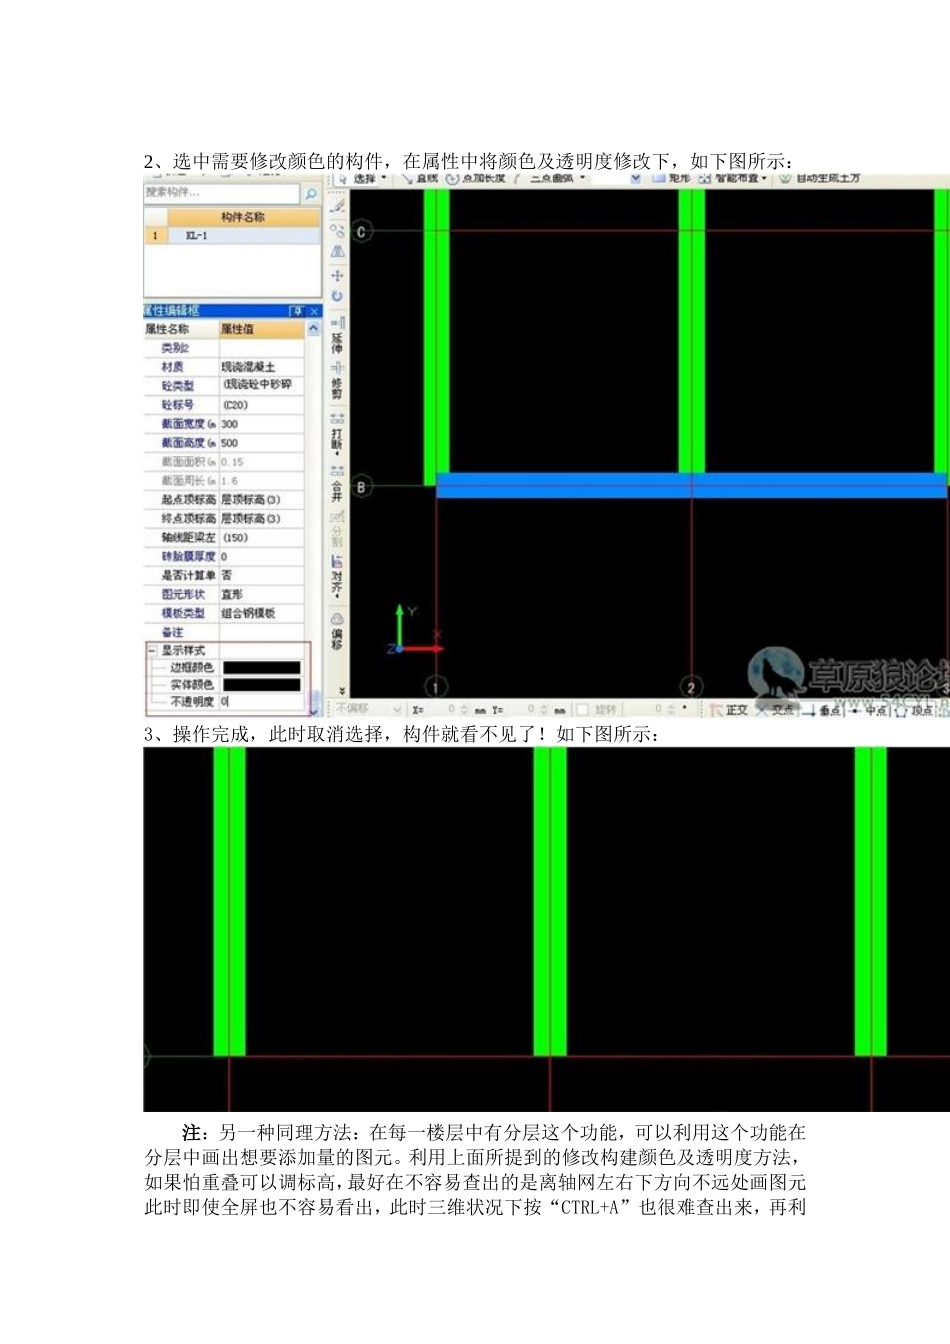
Task: Click the 实体颜色 black color swatch
Action: point(261,685)
